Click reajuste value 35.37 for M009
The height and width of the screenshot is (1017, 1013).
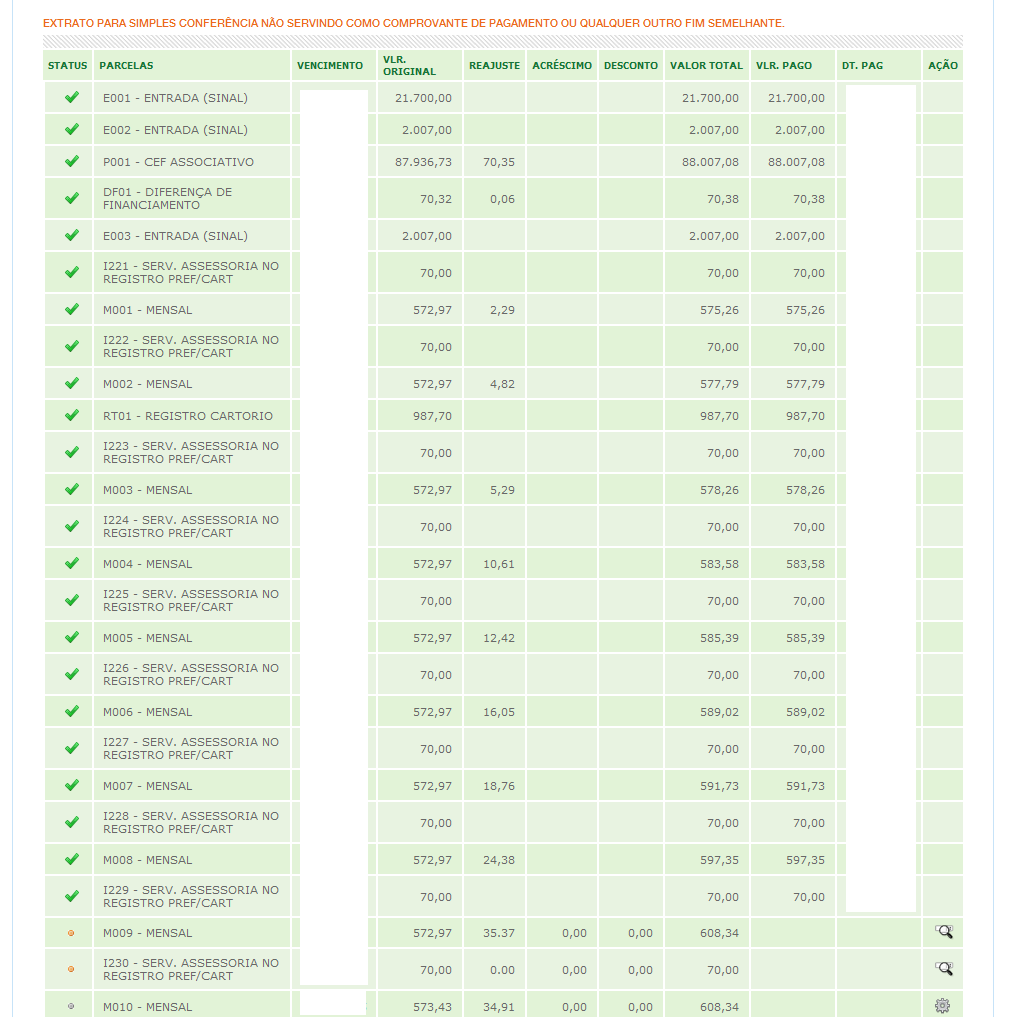coord(499,933)
